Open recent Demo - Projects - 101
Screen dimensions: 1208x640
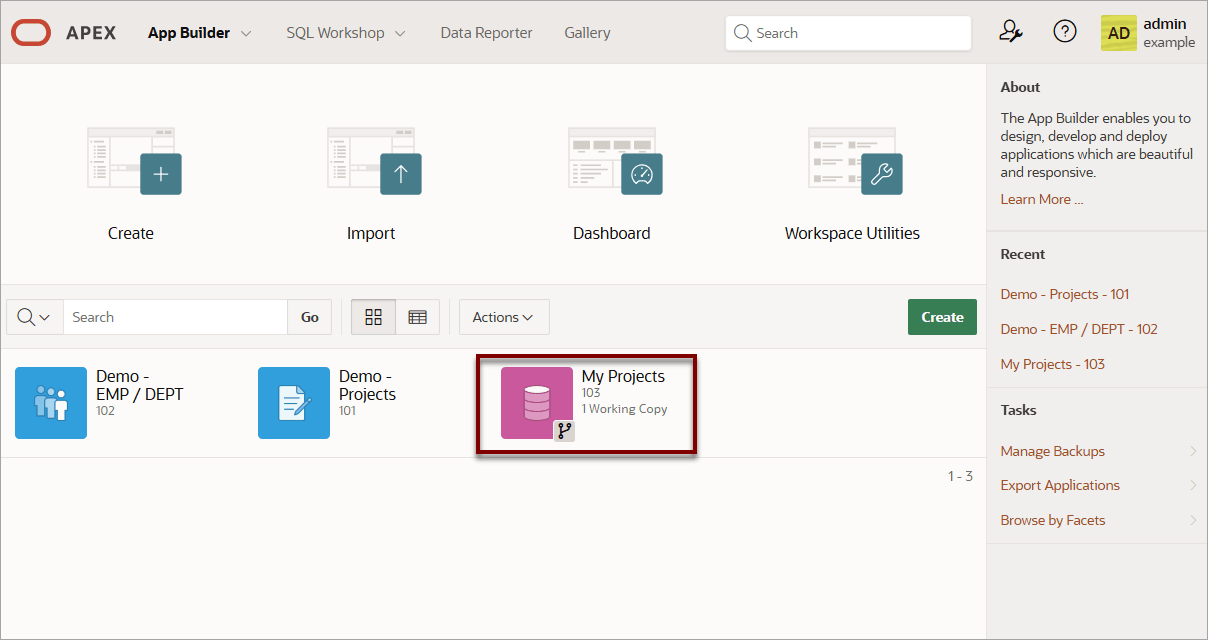point(1065,294)
